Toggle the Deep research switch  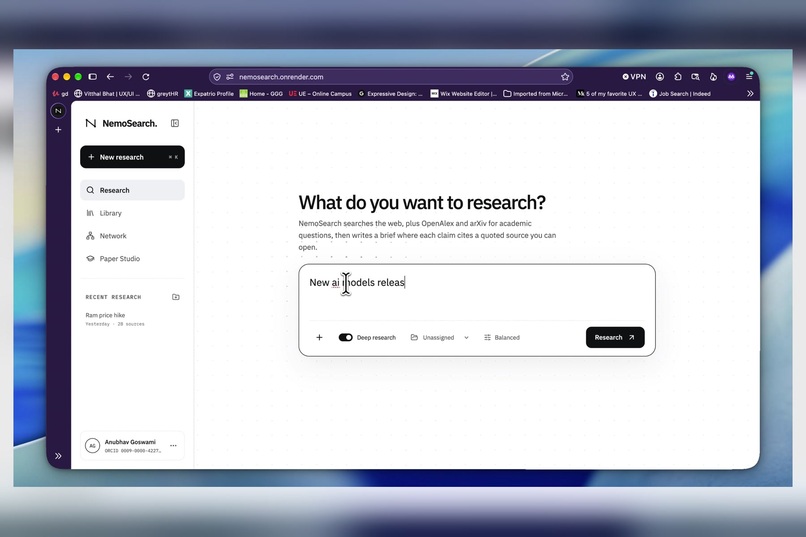(x=345, y=338)
